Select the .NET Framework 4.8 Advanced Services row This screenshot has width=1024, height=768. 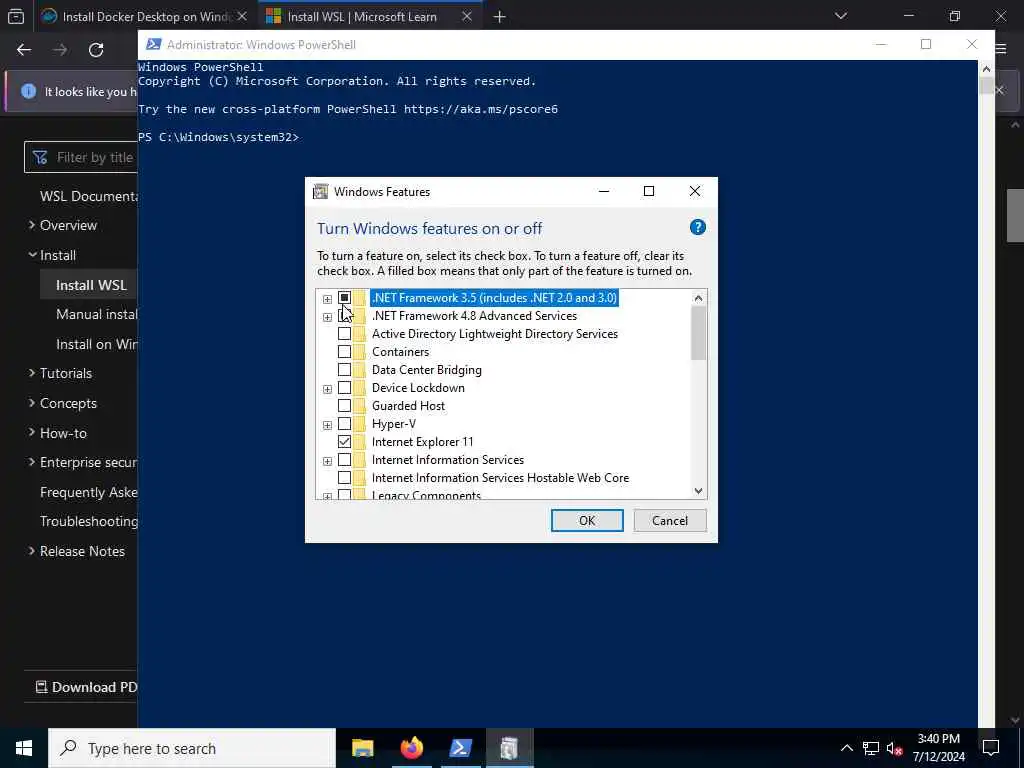[474, 315]
